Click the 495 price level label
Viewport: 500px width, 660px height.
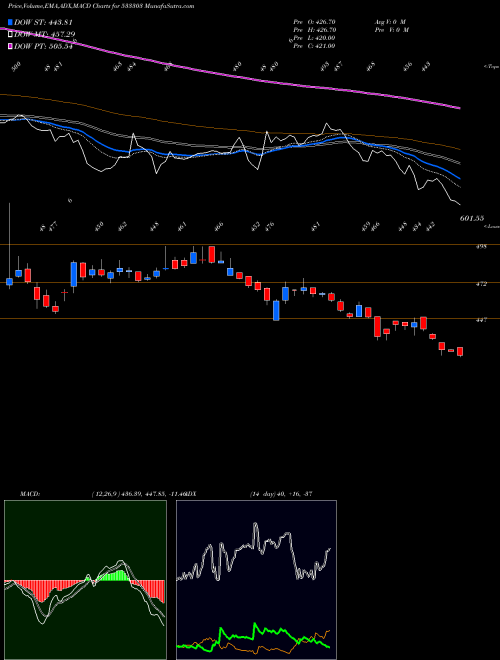point(482,247)
